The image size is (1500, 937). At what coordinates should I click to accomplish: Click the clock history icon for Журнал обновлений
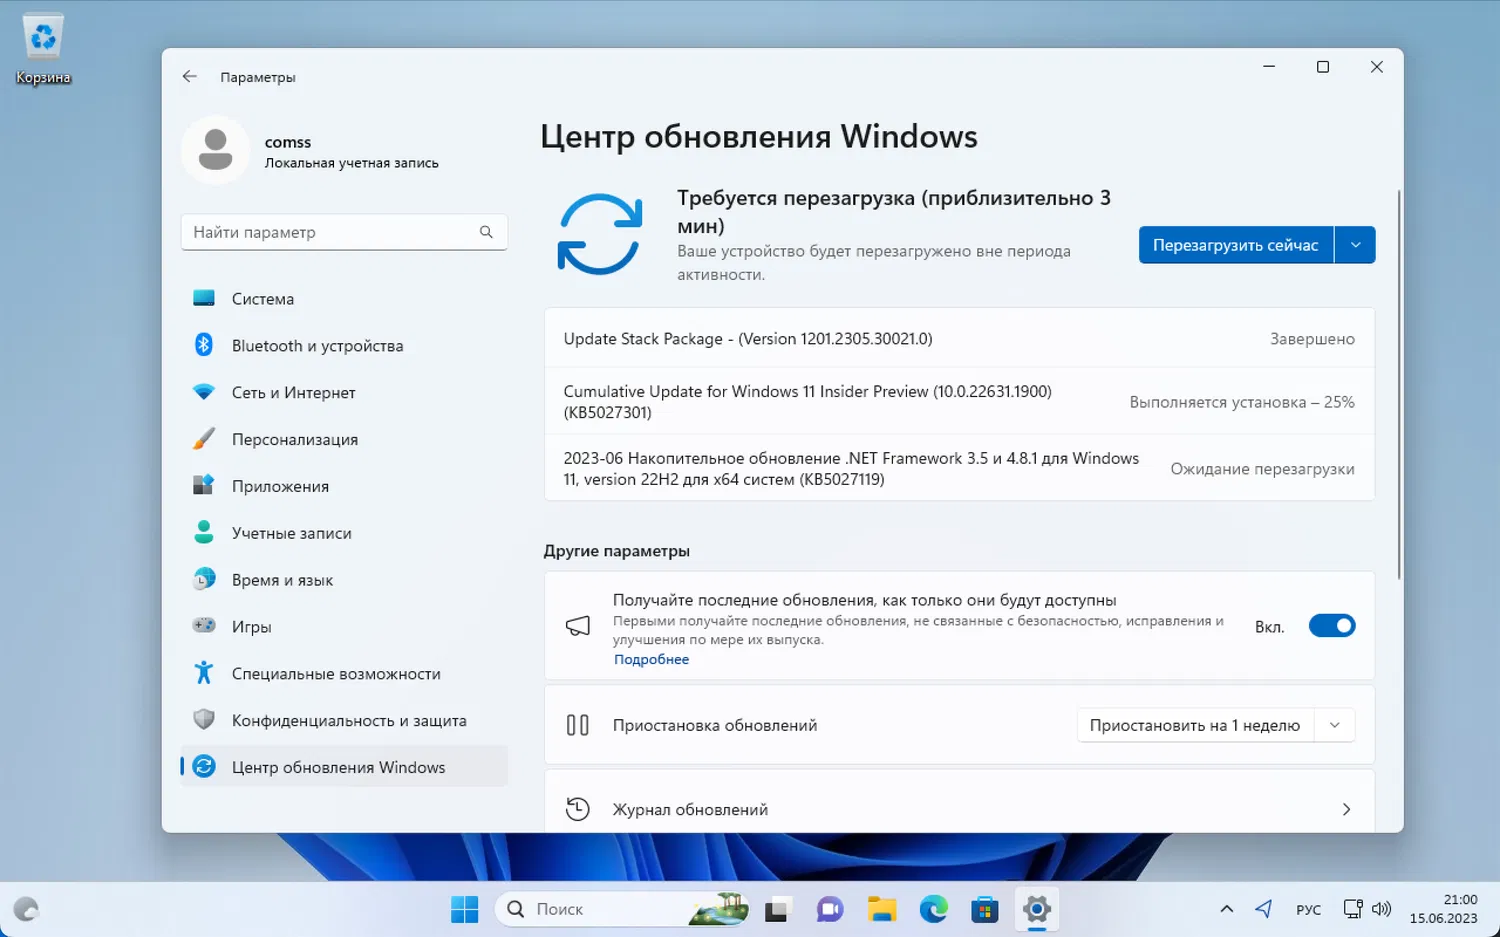tap(578, 809)
